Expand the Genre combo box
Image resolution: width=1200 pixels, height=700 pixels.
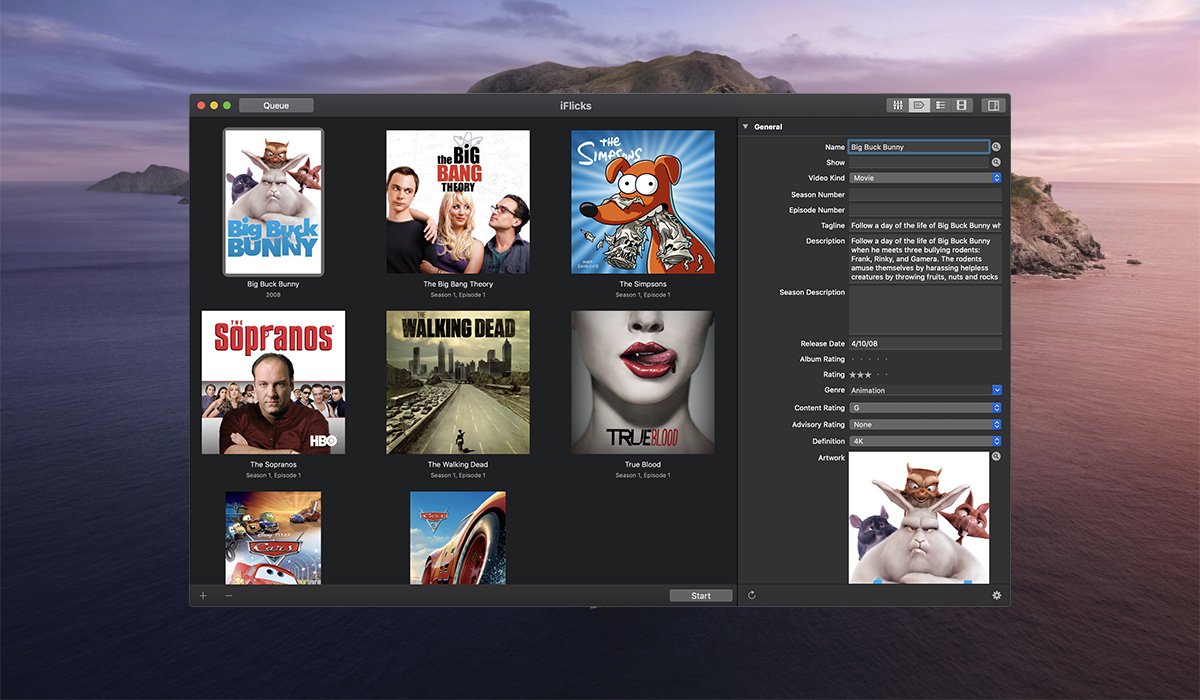pyautogui.click(x=996, y=390)
